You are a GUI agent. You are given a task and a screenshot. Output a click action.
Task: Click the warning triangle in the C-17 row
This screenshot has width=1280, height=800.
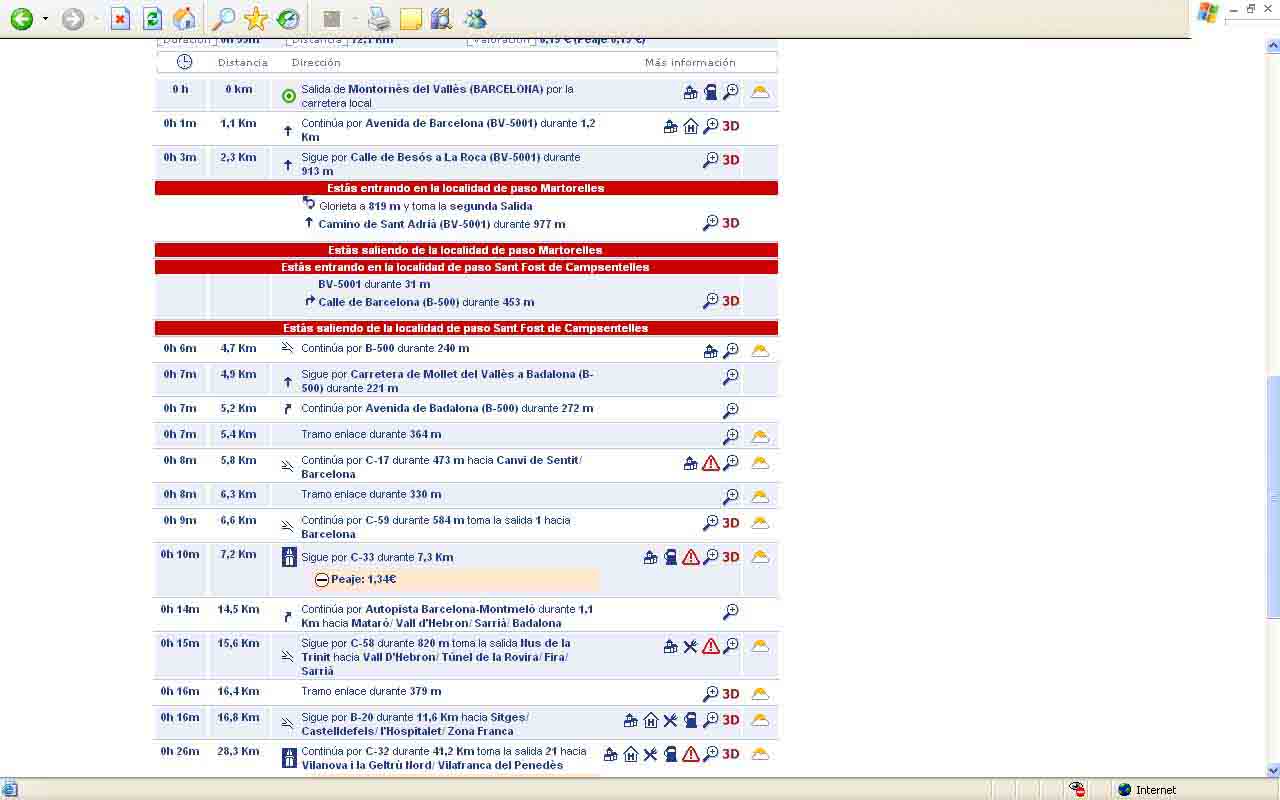[x=710, y=463]
